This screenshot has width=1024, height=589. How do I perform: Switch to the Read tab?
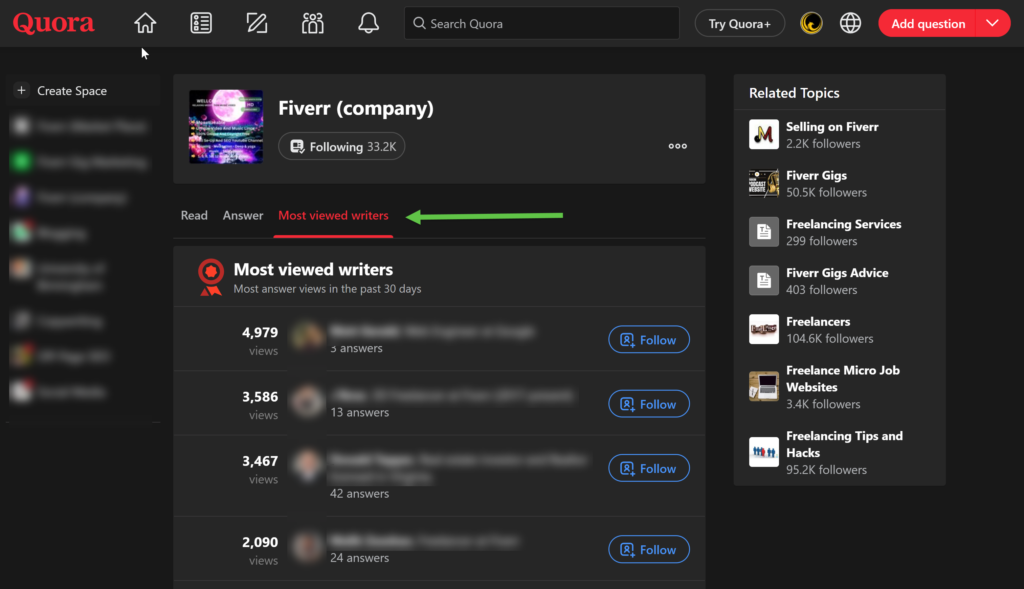[x=194, y=215]
